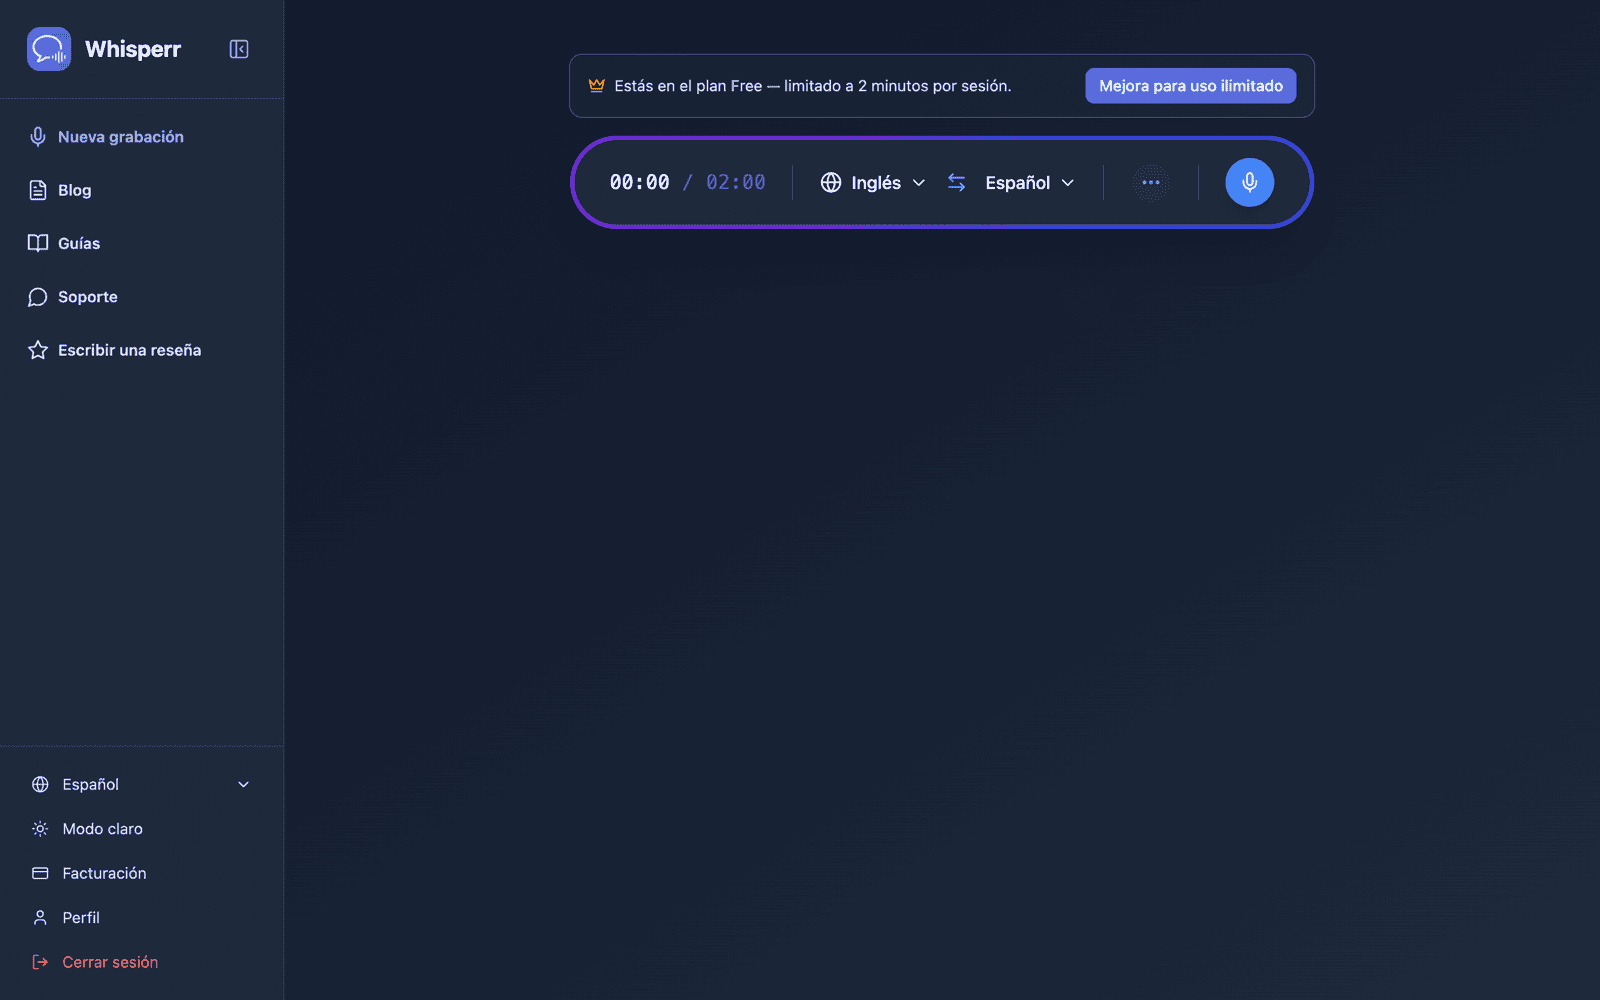Collapse the sidebar panel
Screen dimensions: 1600x1000
[239, 49]
